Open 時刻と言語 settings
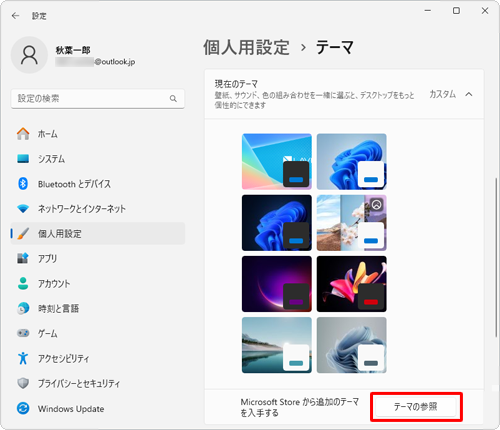 pyautogui.click(x=98, y=308)
